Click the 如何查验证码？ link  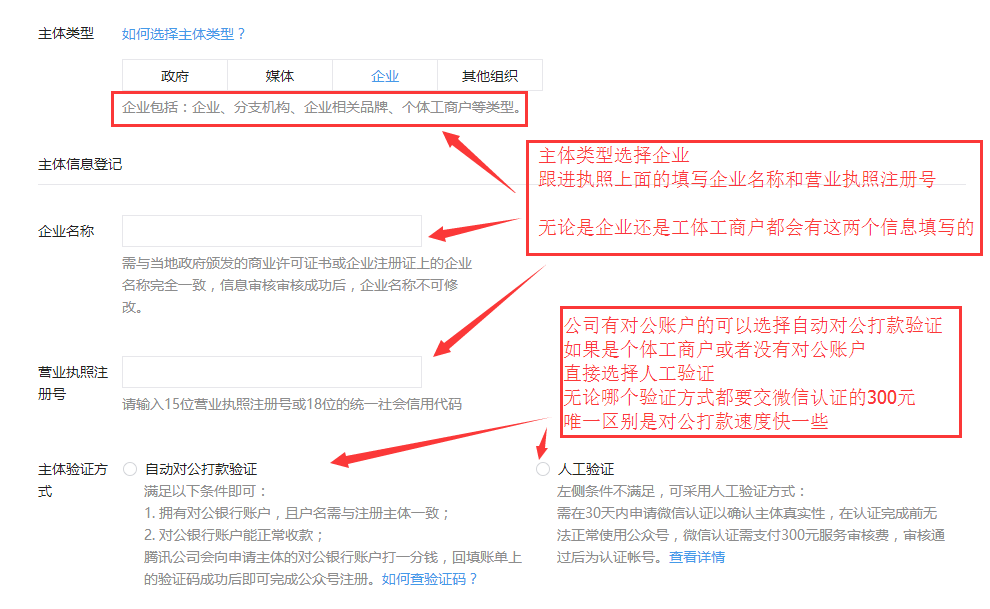430,579
